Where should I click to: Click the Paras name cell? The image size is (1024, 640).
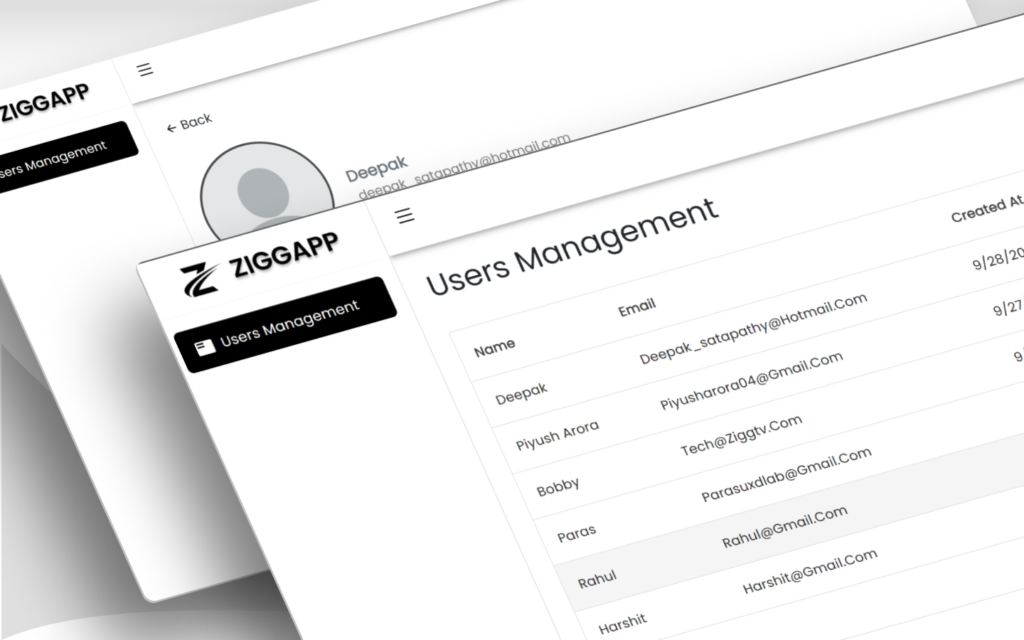(577, 534)
